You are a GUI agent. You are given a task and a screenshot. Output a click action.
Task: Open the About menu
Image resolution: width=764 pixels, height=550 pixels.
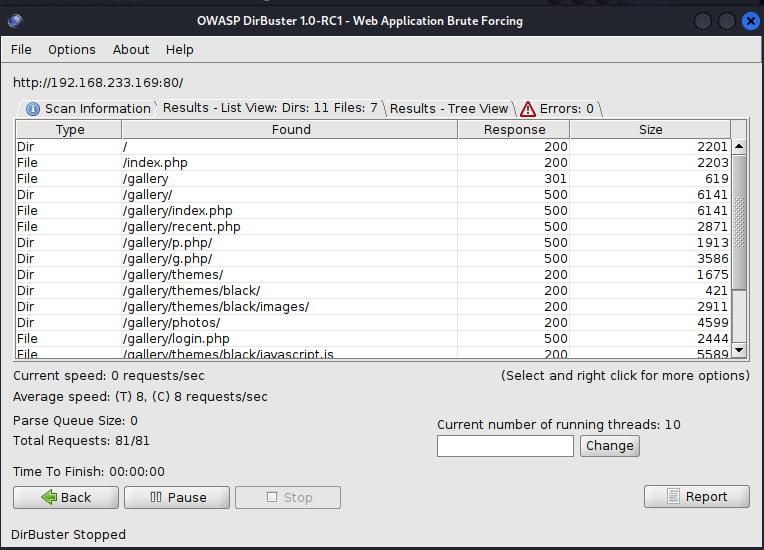[131, 50]
